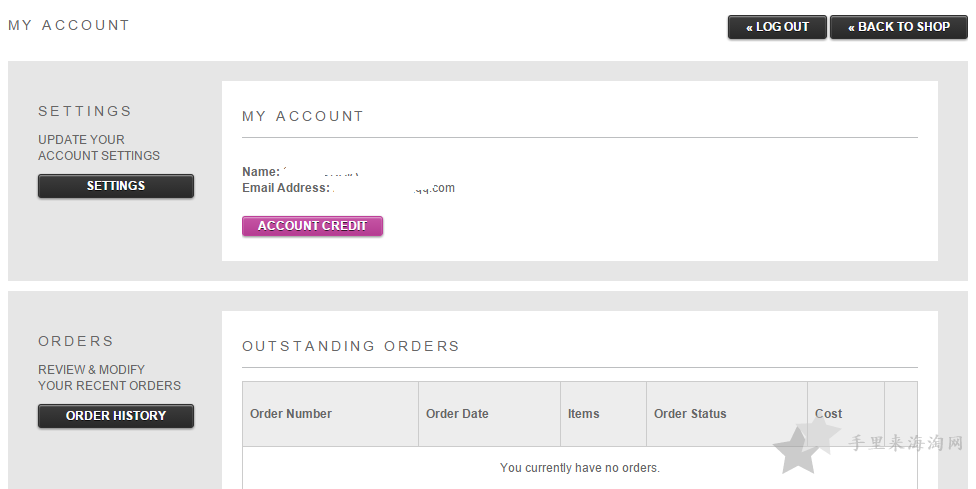The height and width of the screenshot is (489, 976).
Task: Click the Name field value
Action: coord(321,172)
